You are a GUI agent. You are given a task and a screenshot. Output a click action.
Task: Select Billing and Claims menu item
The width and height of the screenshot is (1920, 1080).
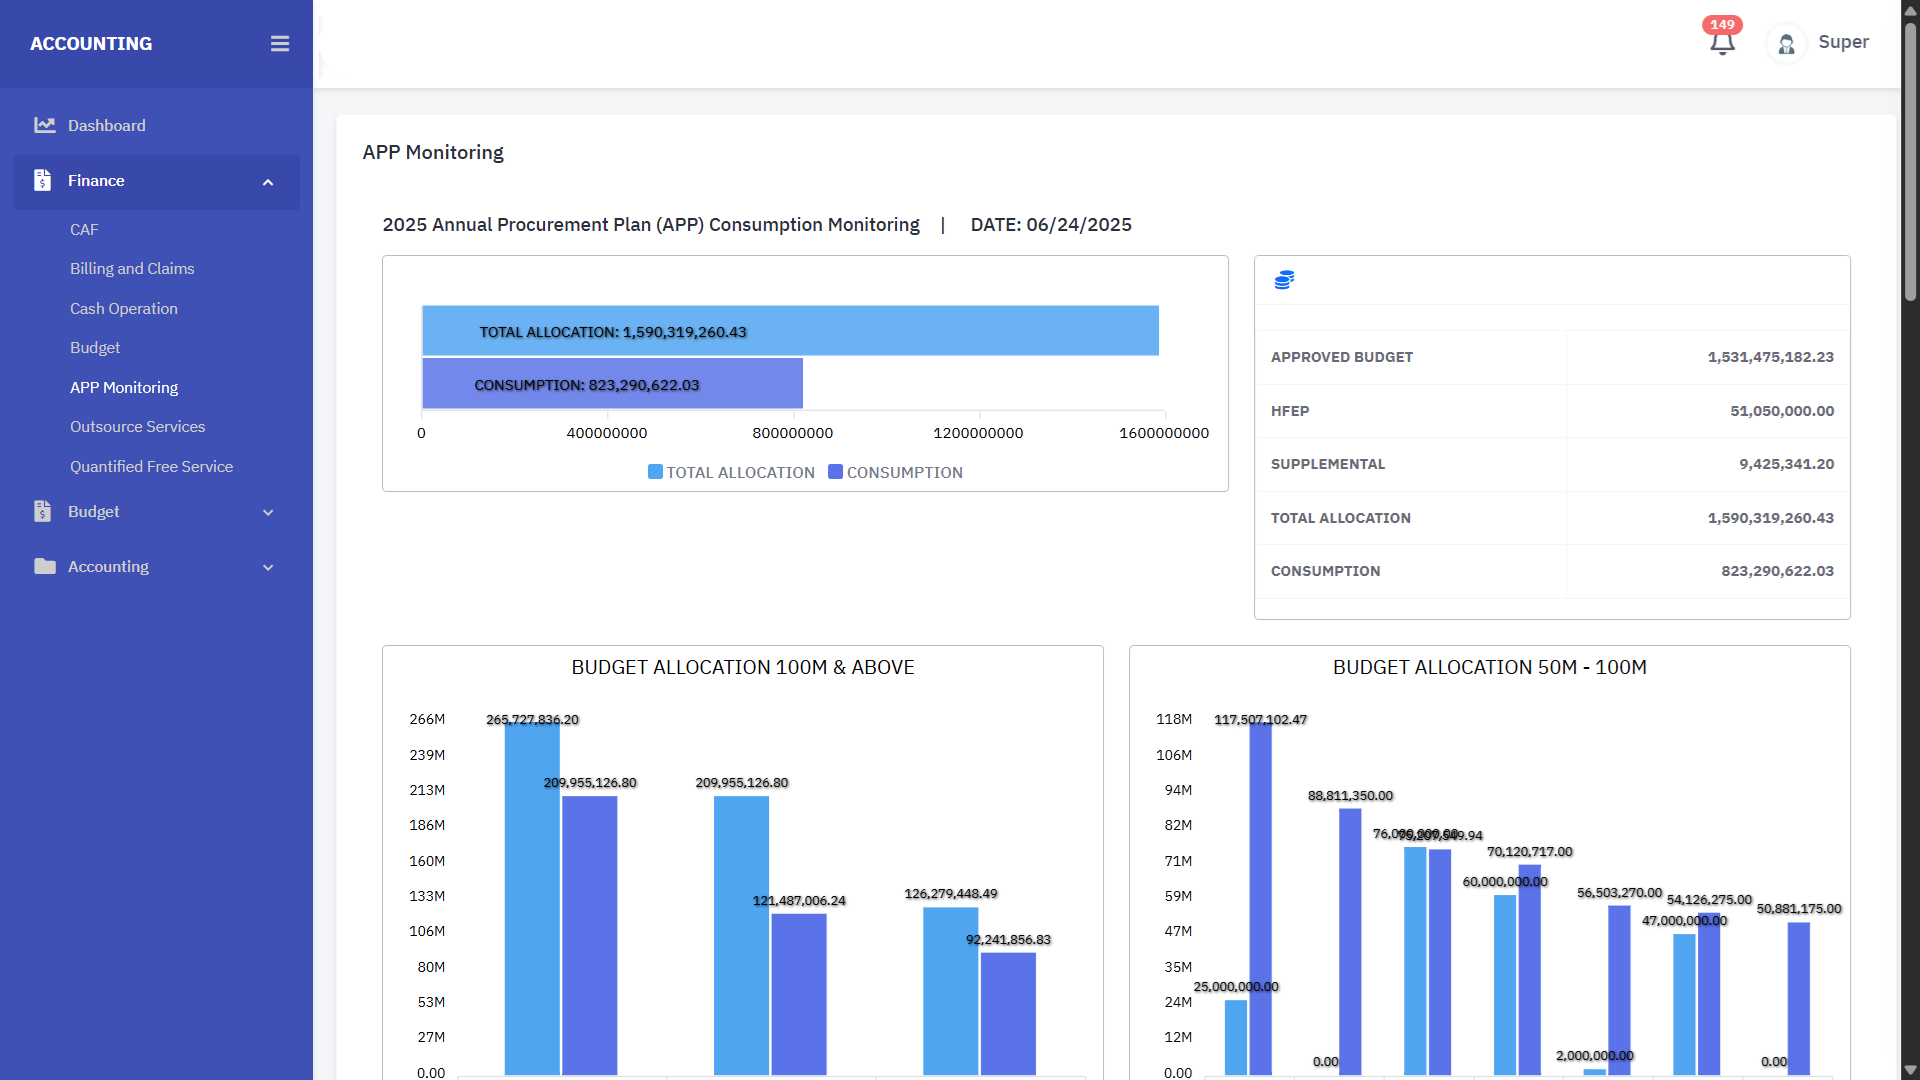(x=132, y=269)
